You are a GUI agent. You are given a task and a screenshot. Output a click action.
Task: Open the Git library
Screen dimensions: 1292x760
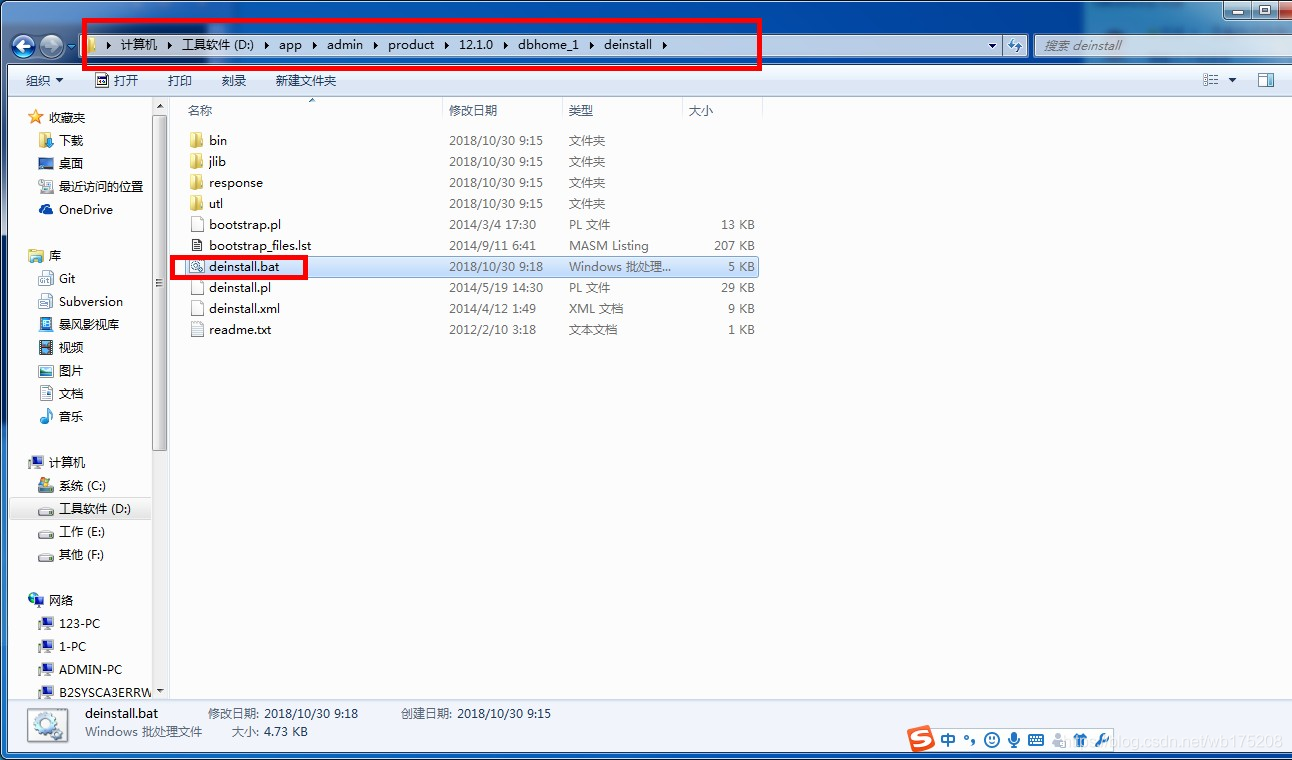click(67, 278)
